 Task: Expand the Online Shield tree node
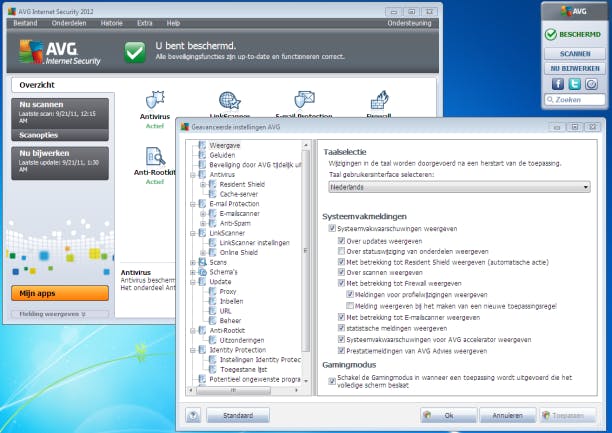pos(203,253)
